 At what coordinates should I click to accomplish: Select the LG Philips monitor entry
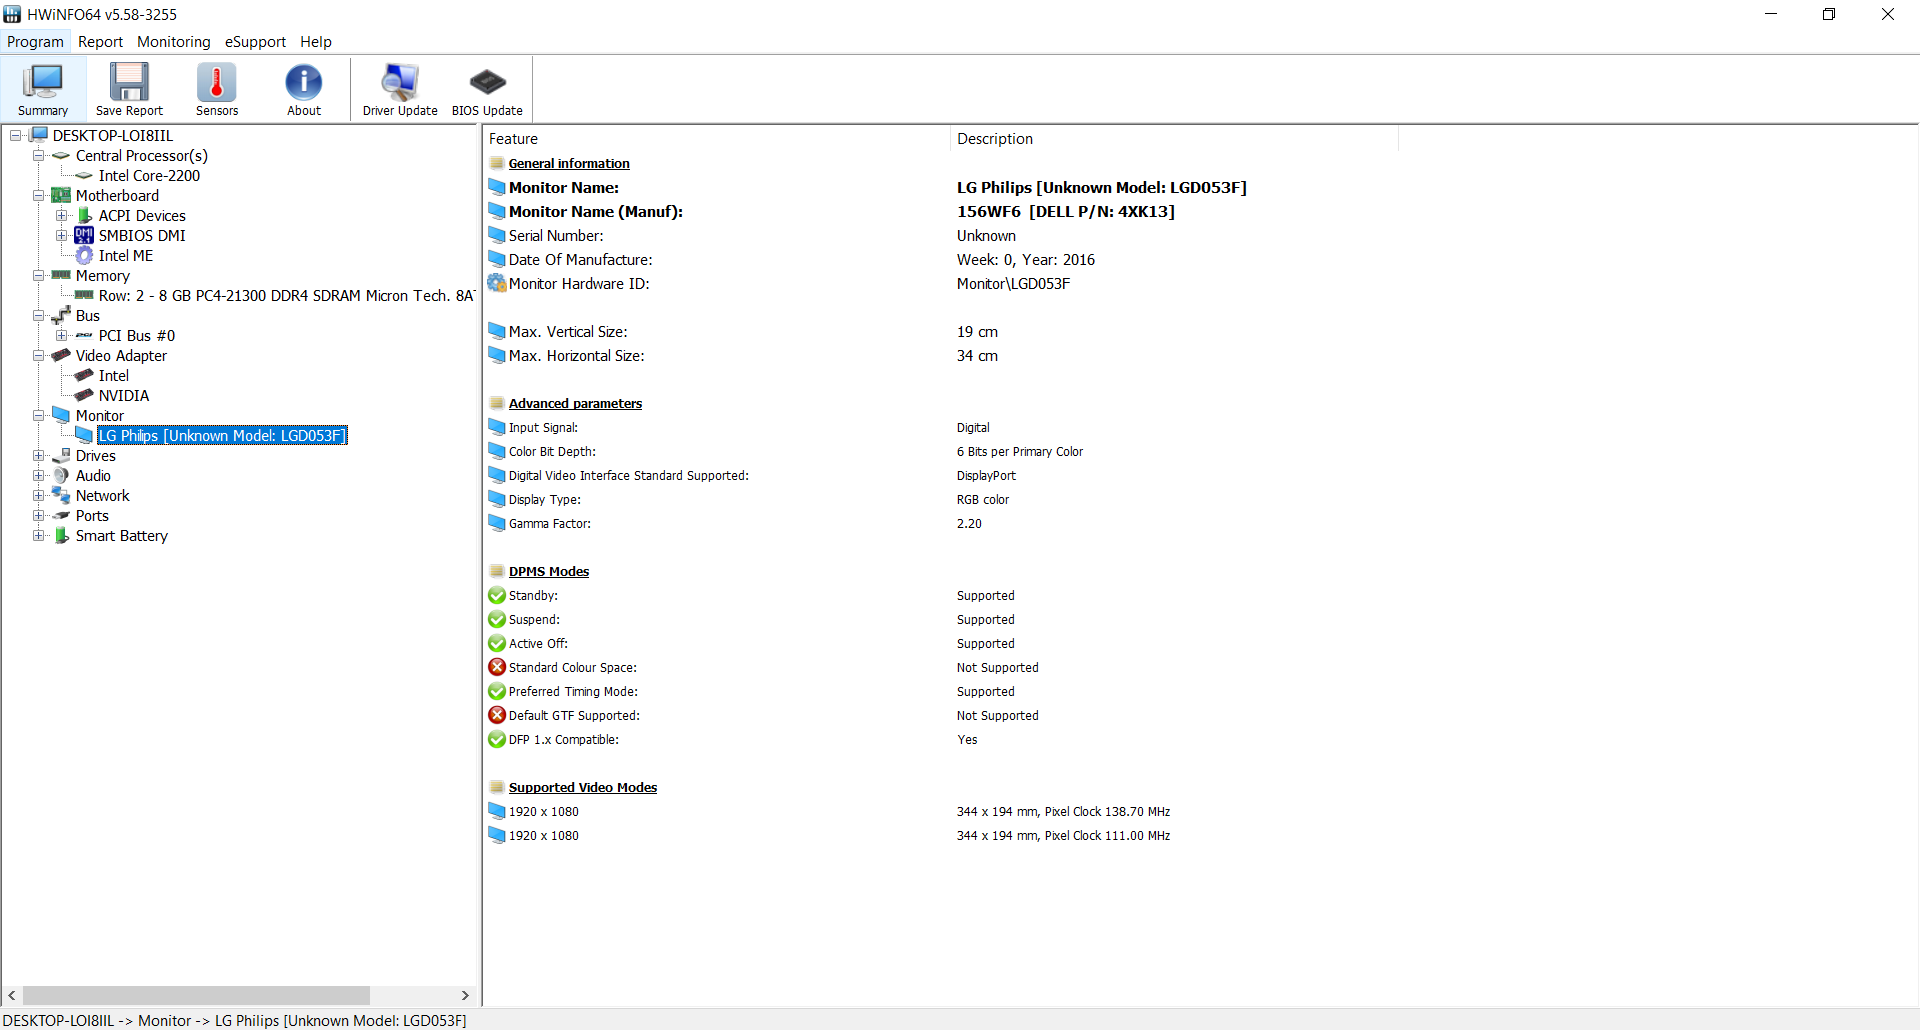222,435
